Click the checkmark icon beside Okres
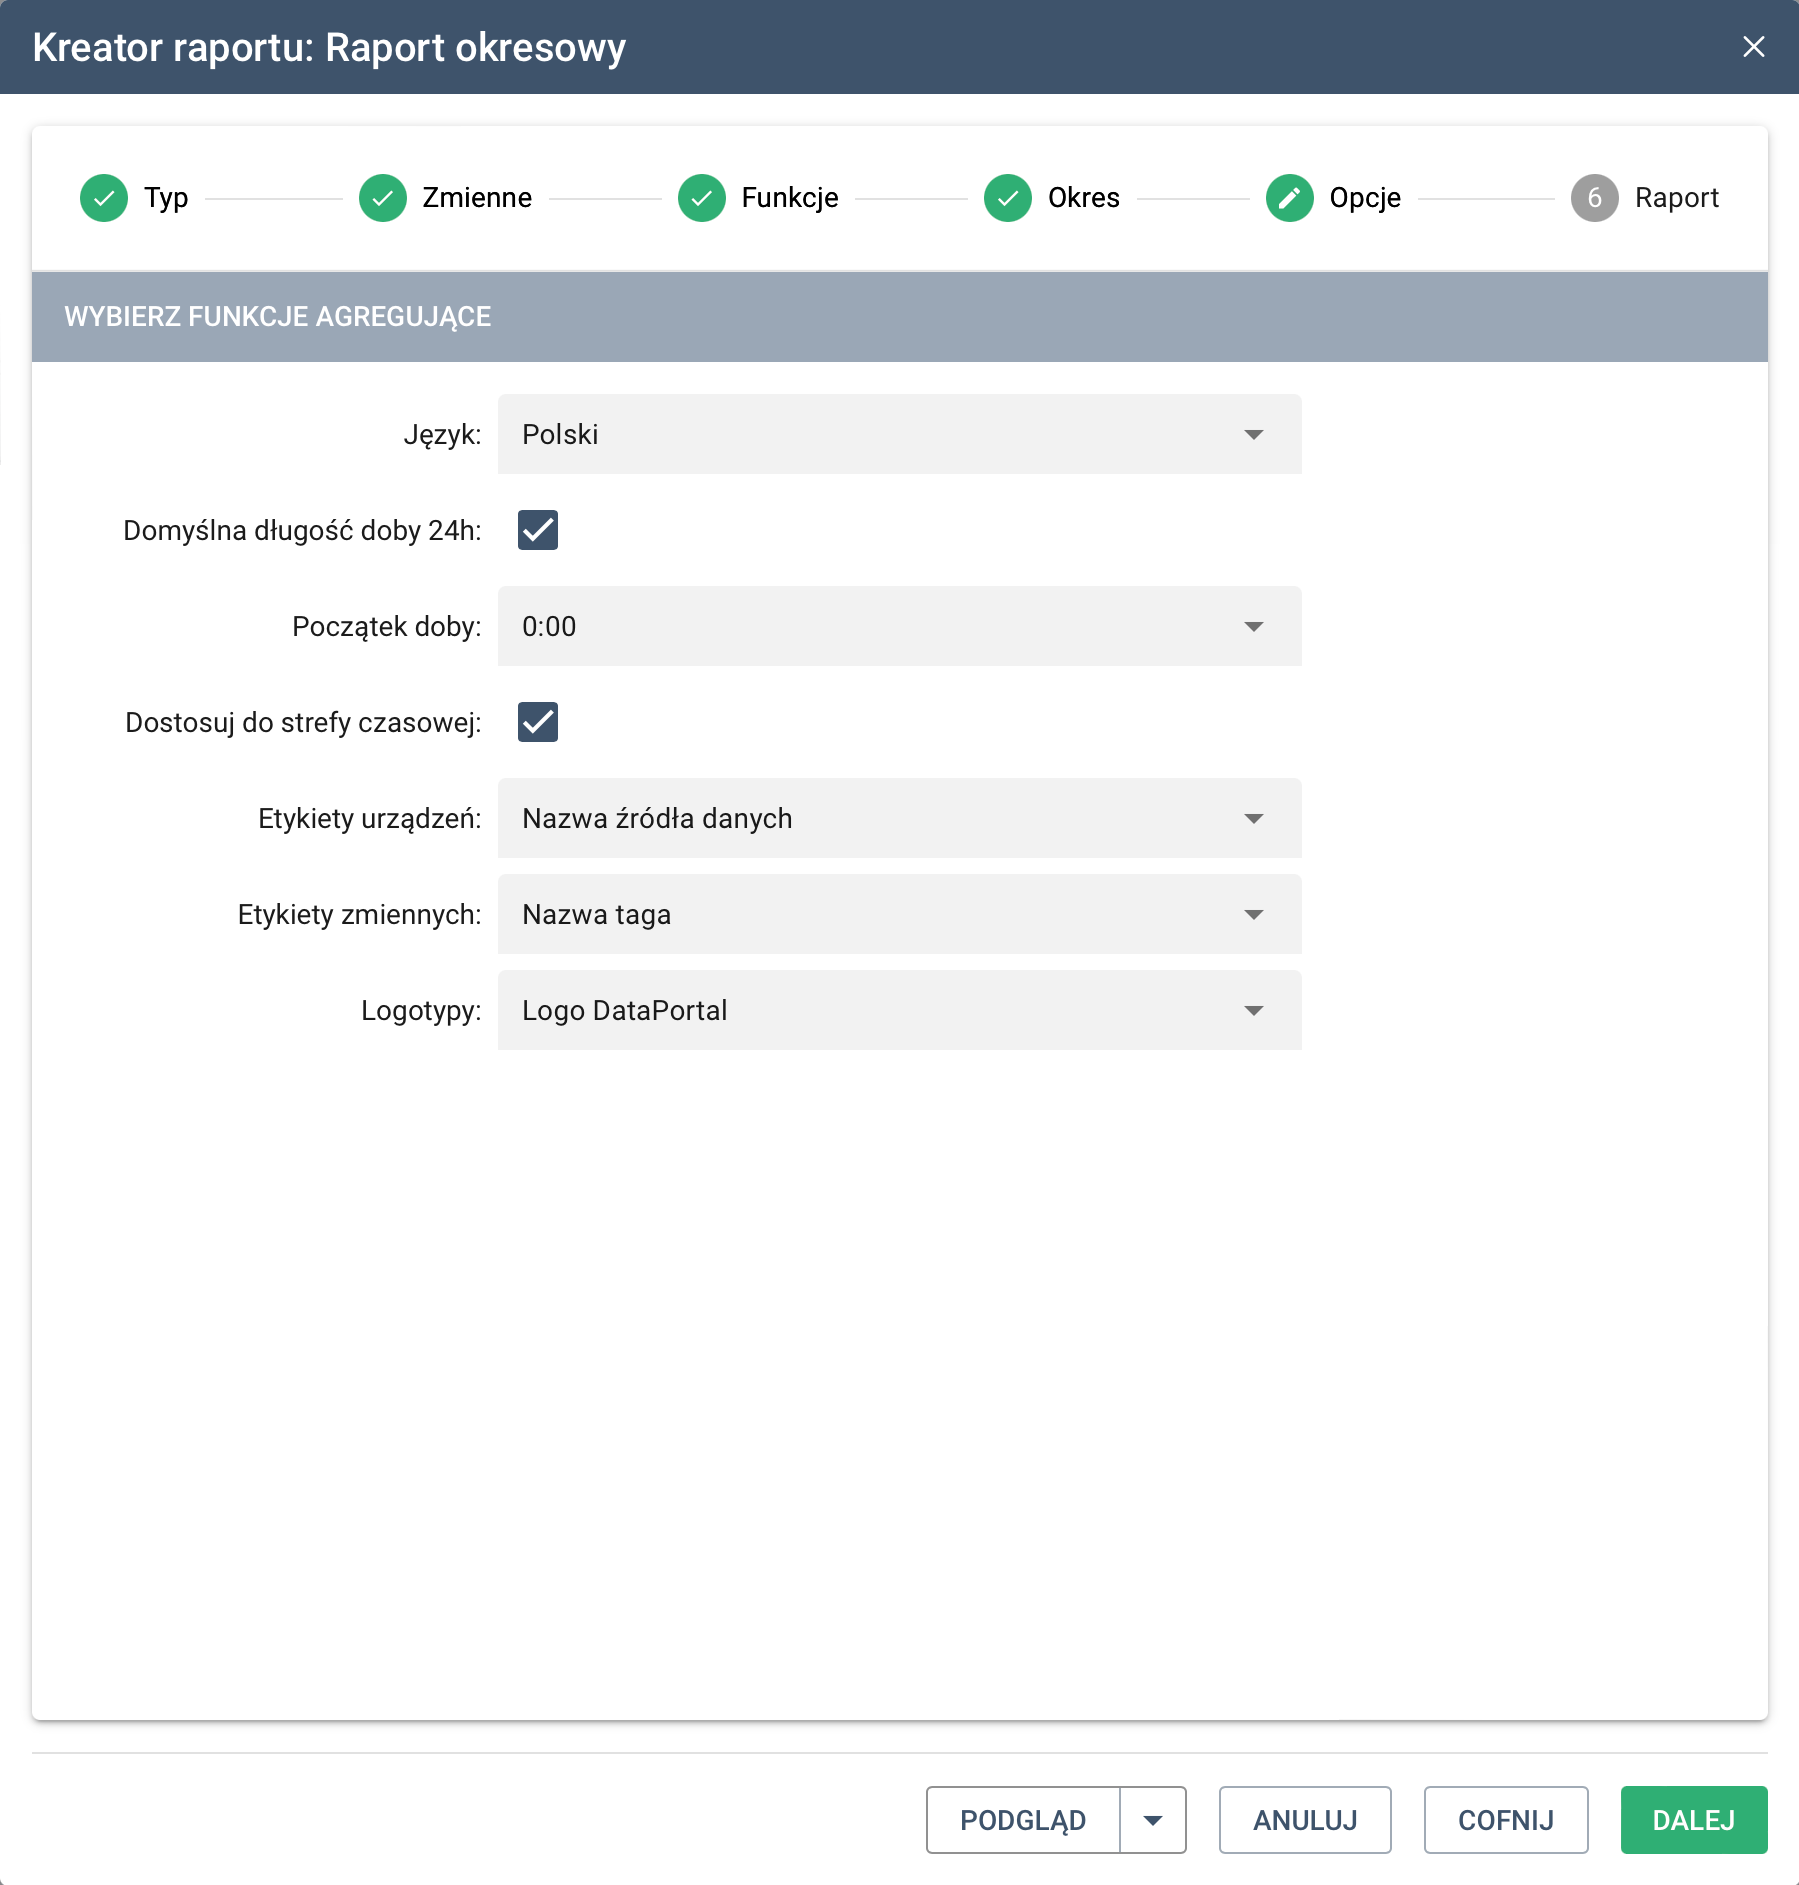 1008,198
